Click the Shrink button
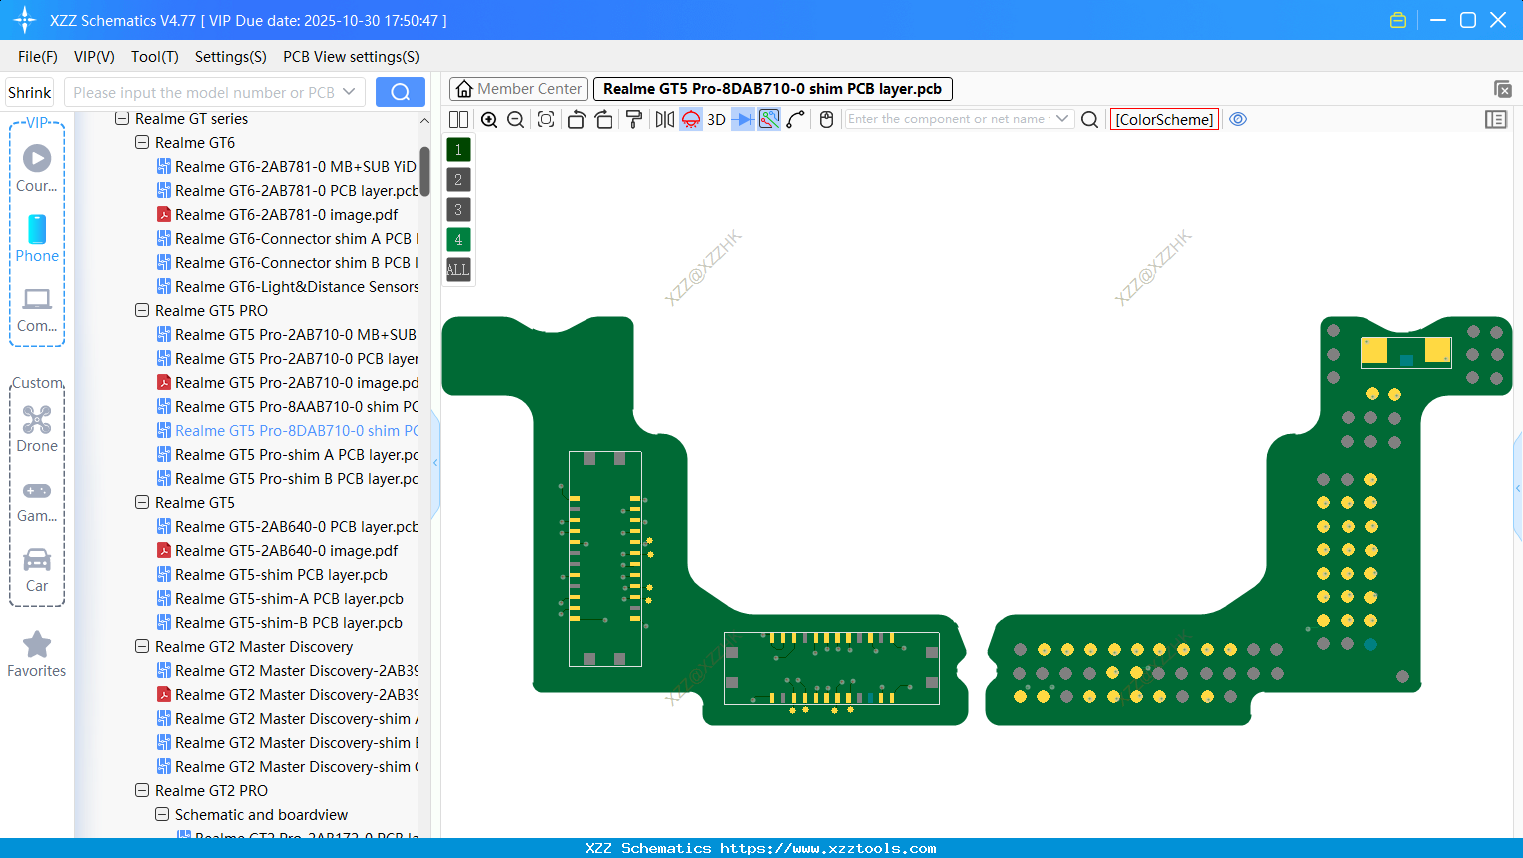This screenshot has width=1523, height=858. coord(29,92)
